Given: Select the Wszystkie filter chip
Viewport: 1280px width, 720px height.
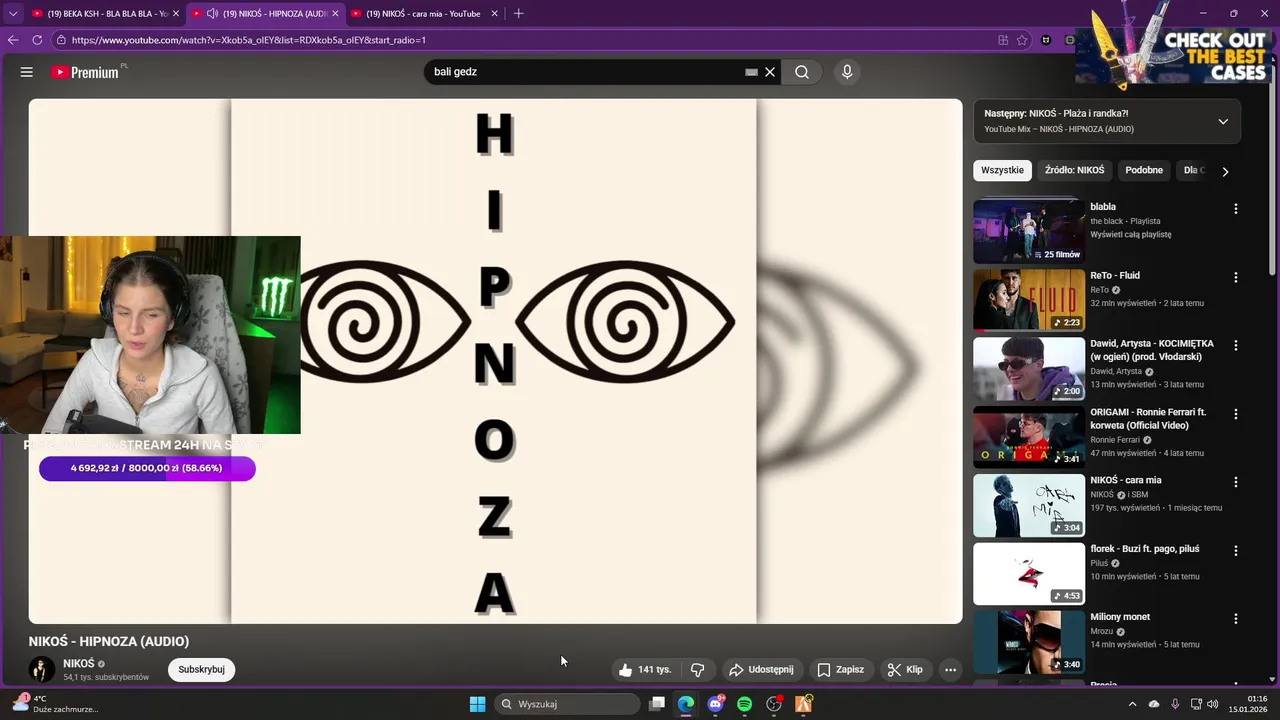Looking at the screenshot, I should point(1002,170).
